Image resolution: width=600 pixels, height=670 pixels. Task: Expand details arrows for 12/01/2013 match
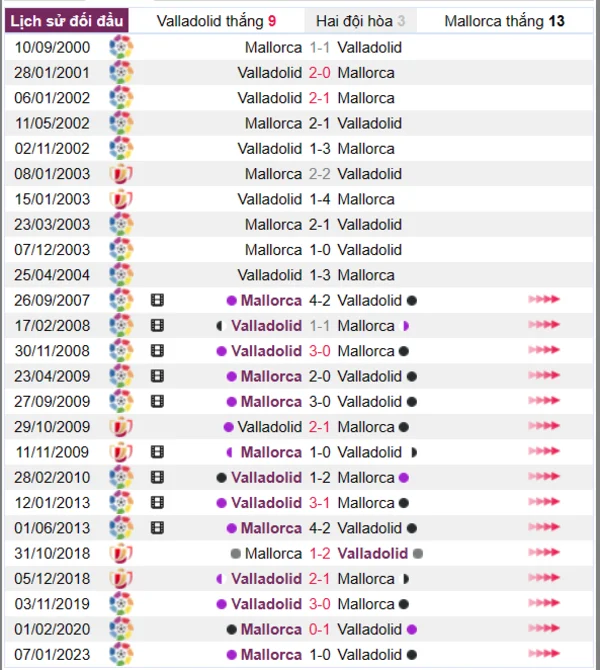(544, 502)
